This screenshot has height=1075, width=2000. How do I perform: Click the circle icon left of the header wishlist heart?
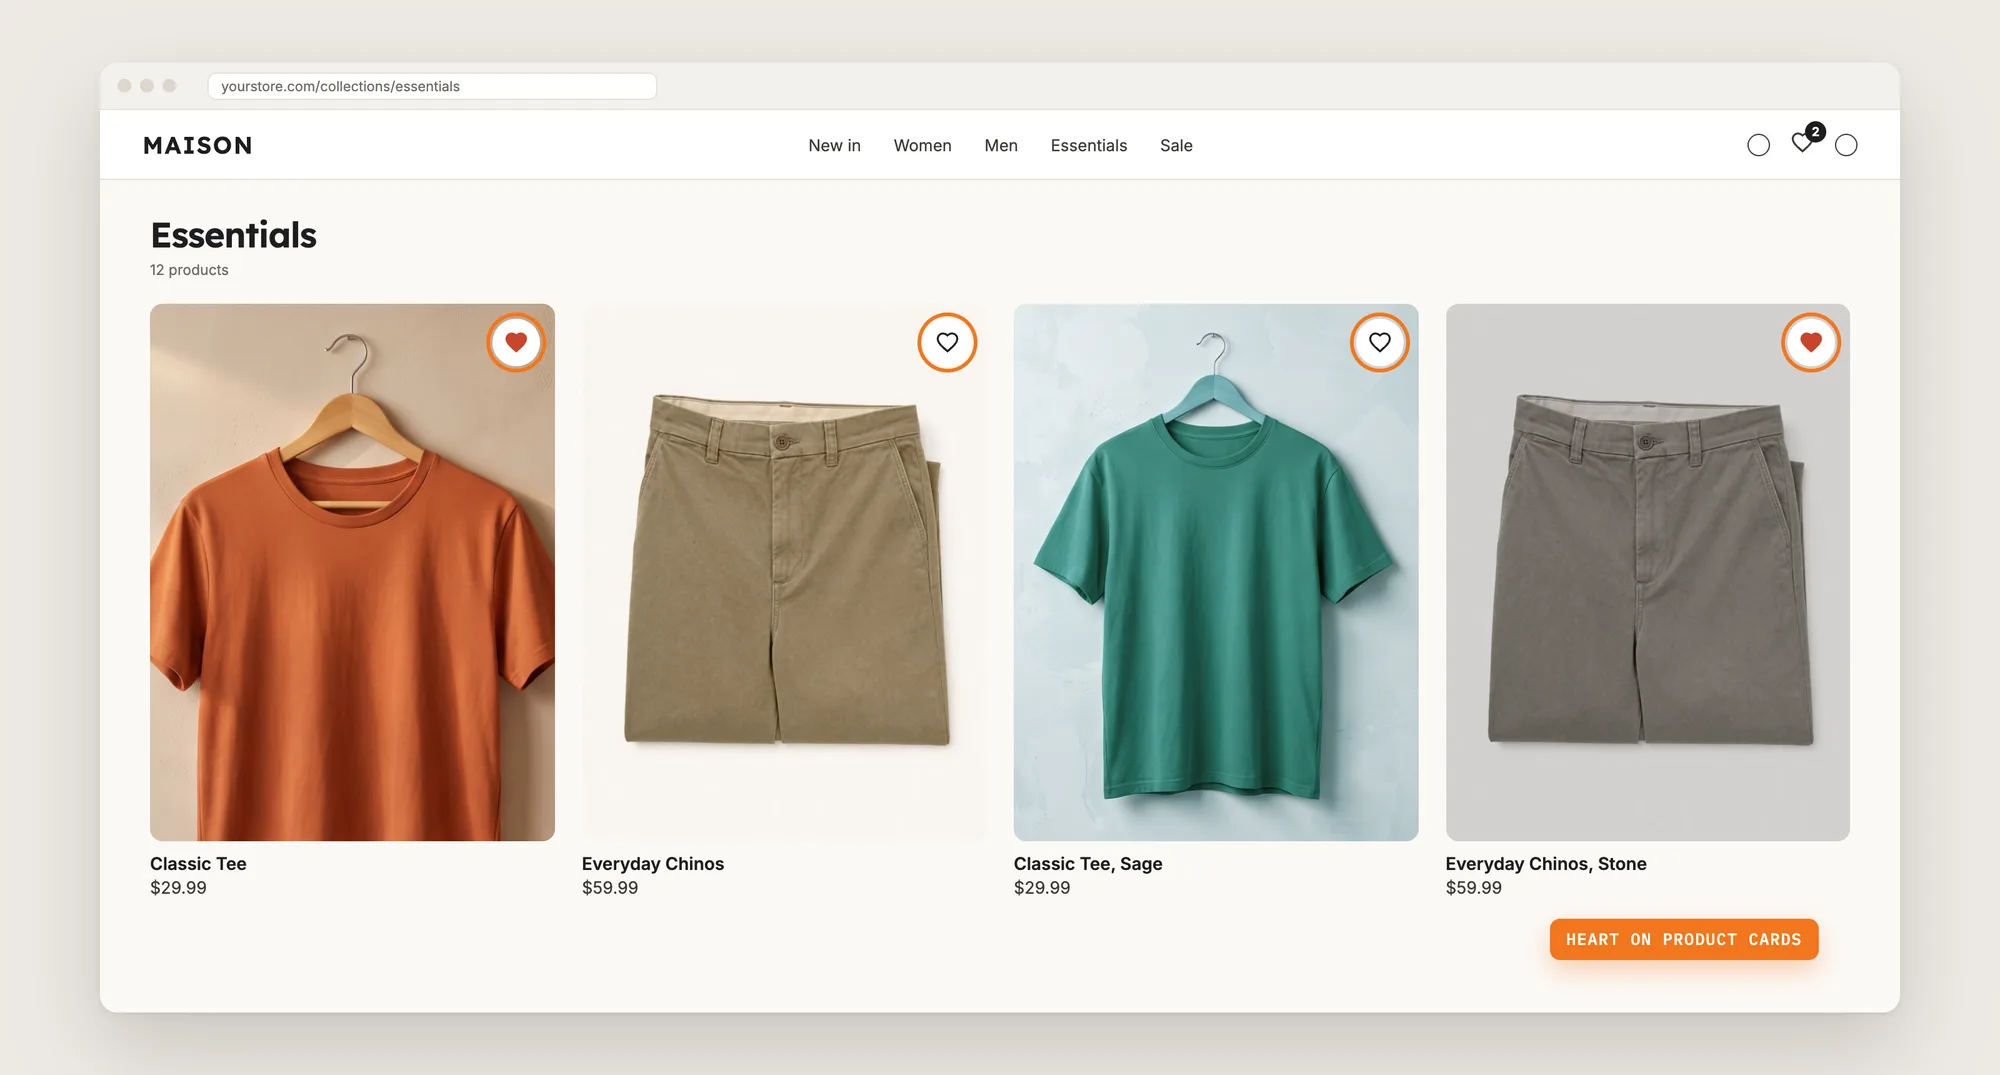point(1758,145)
